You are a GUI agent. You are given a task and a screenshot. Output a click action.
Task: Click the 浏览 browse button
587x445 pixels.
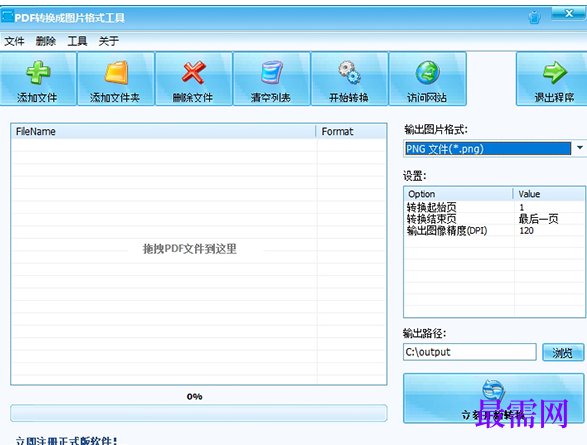(563, 353)
